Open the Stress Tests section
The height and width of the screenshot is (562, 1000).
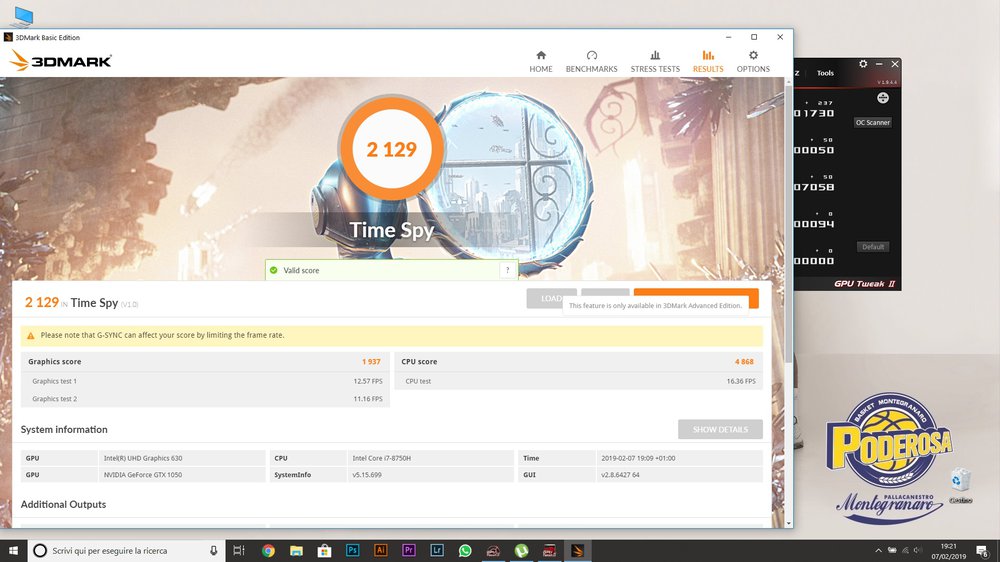click(655, 61)
